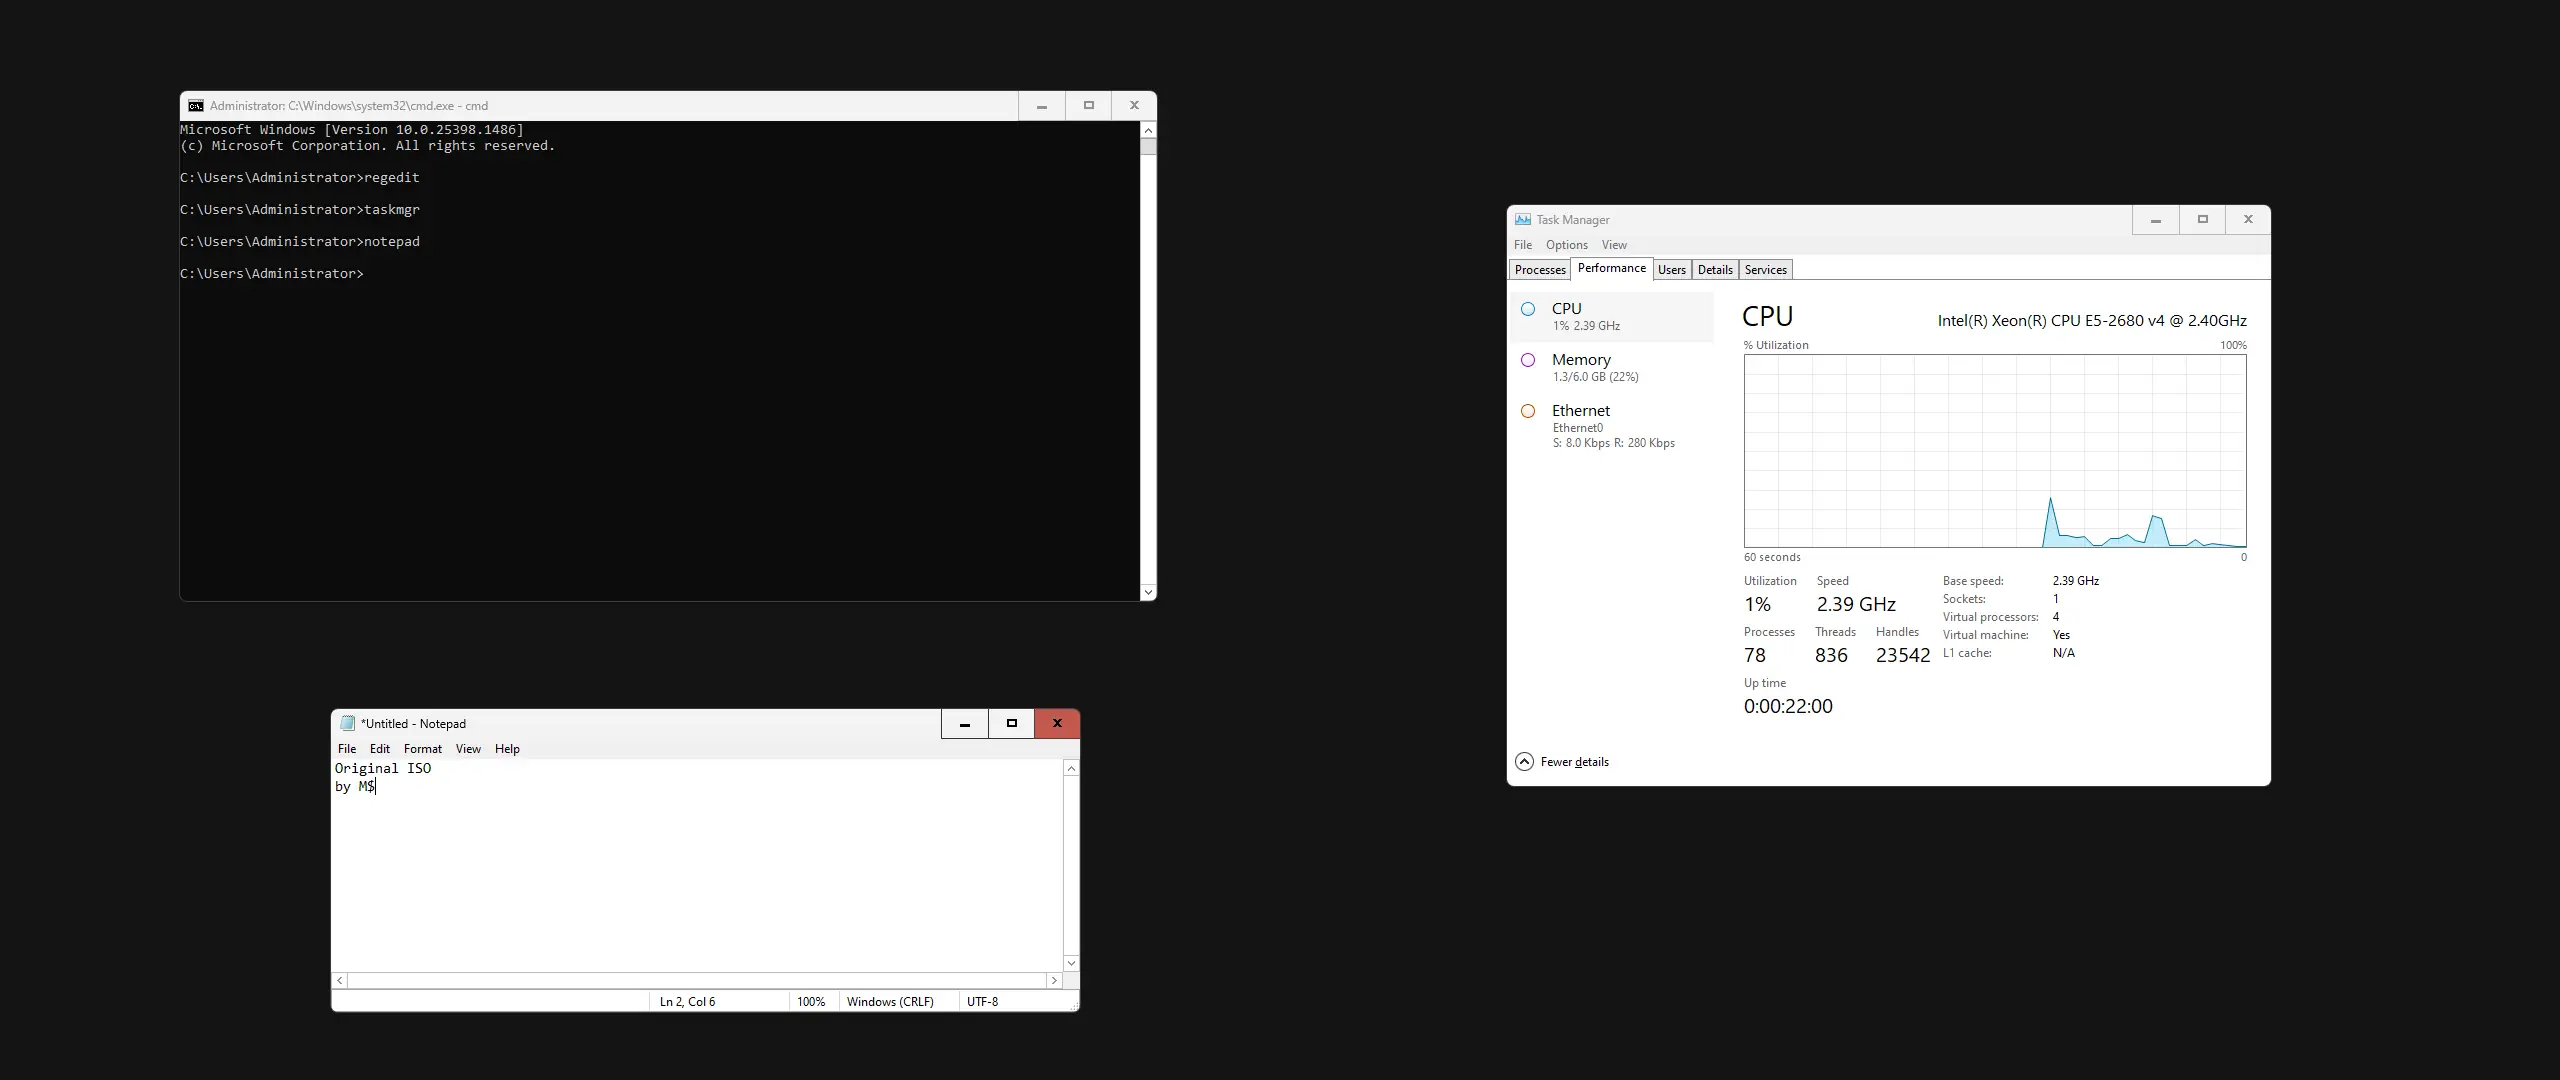Click the Notepad title bar icon

[347, 723]
